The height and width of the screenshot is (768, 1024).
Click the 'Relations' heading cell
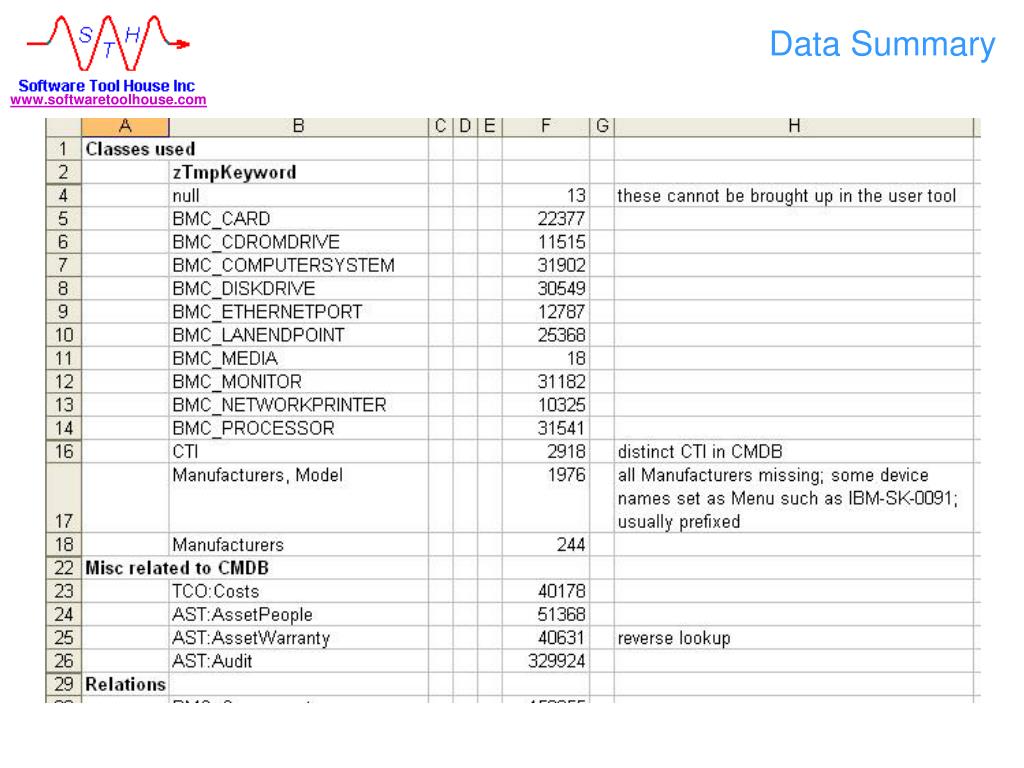click(x=125, y=684)
